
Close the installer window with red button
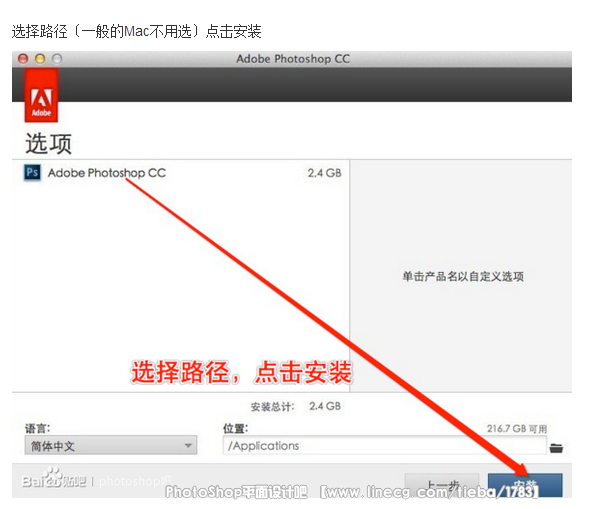(x=23, y=59)
